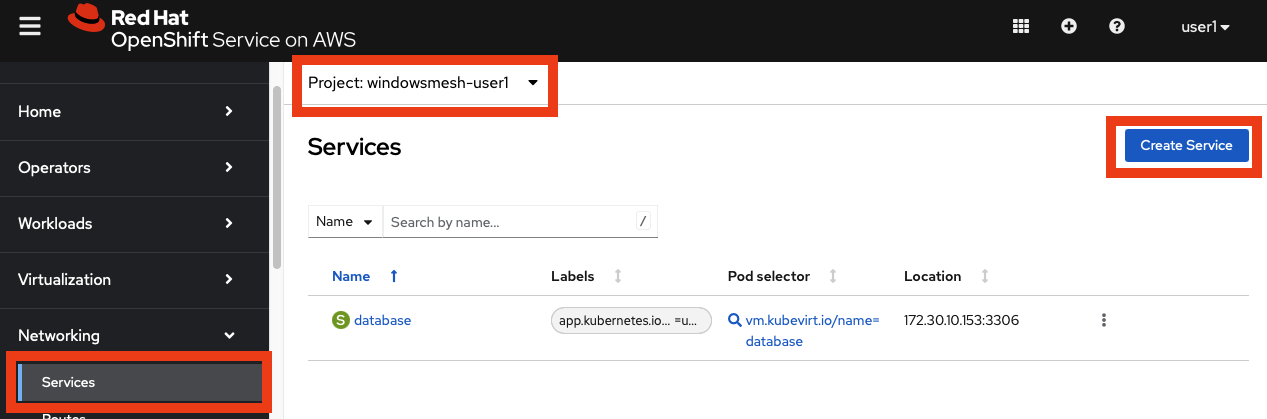This screenshot has width=1267, height=419.
Task: Click the Search by name field
Action: [510, 222]
